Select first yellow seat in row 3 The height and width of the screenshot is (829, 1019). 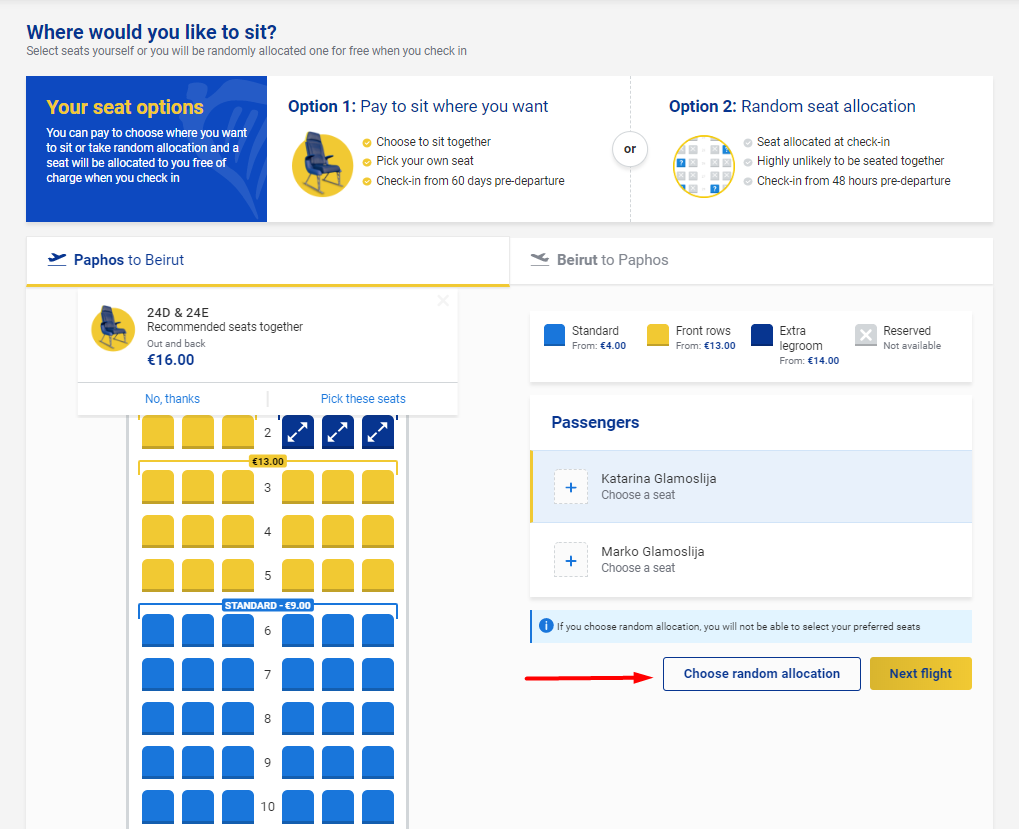[x=158, y=487]
